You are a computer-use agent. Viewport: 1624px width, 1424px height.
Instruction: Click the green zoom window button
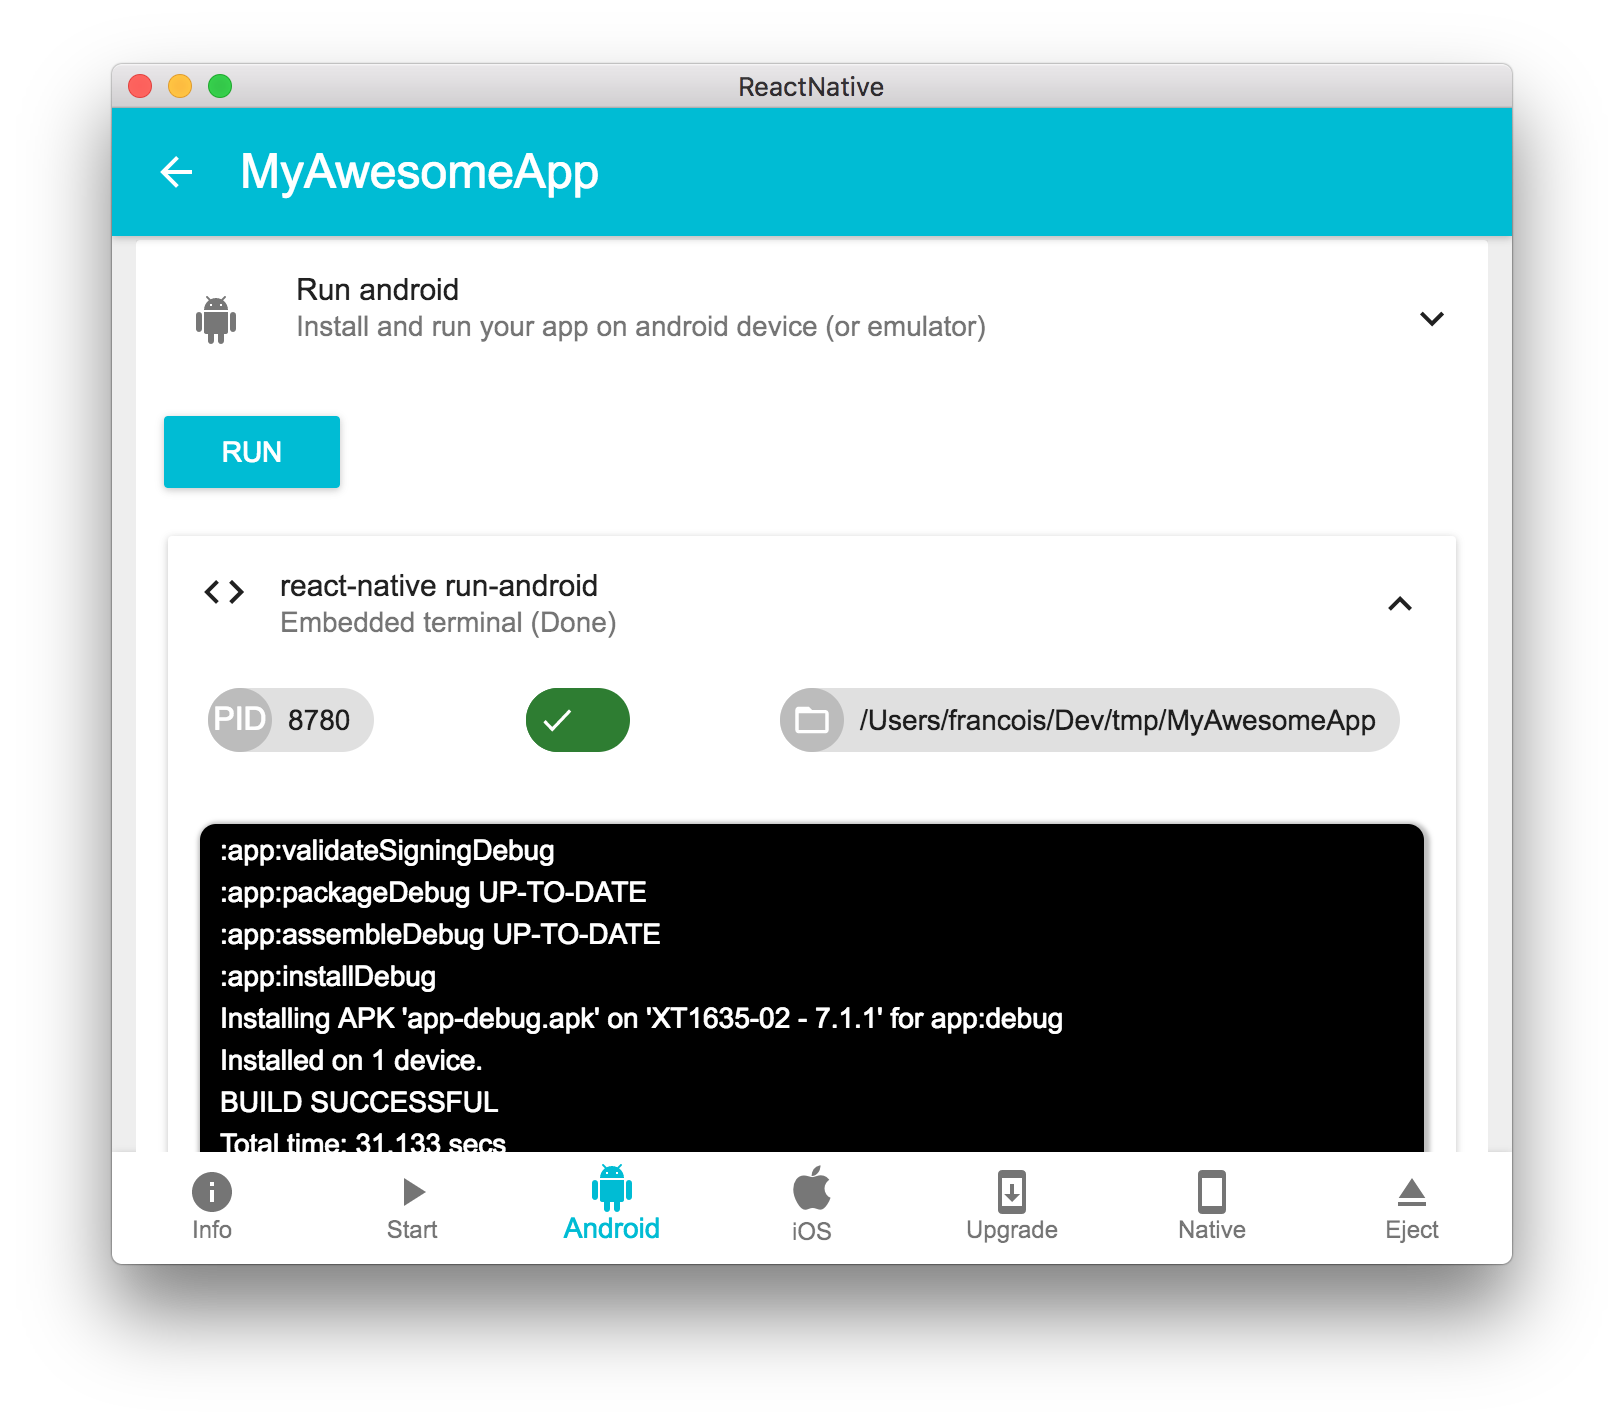click(x=220, y=87)
